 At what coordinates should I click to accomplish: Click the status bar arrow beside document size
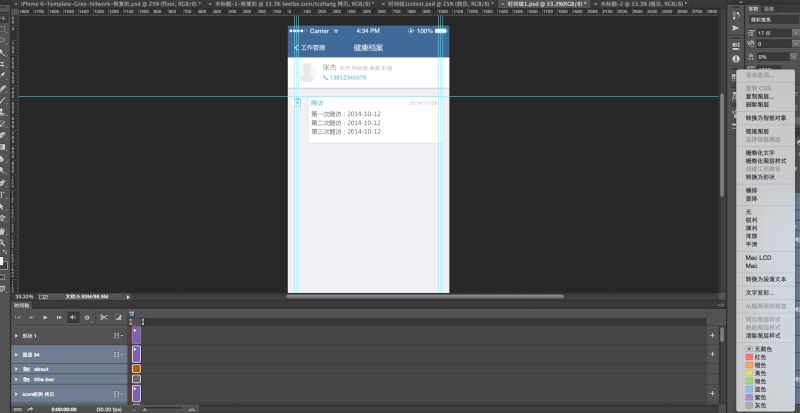click(x=128, y=297)
